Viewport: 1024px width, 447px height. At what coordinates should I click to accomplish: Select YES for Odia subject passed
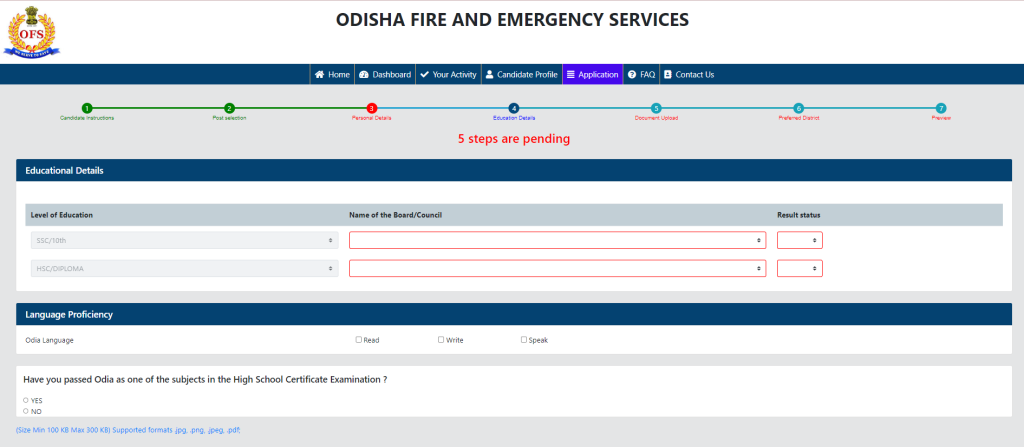[x=25, y=400]
